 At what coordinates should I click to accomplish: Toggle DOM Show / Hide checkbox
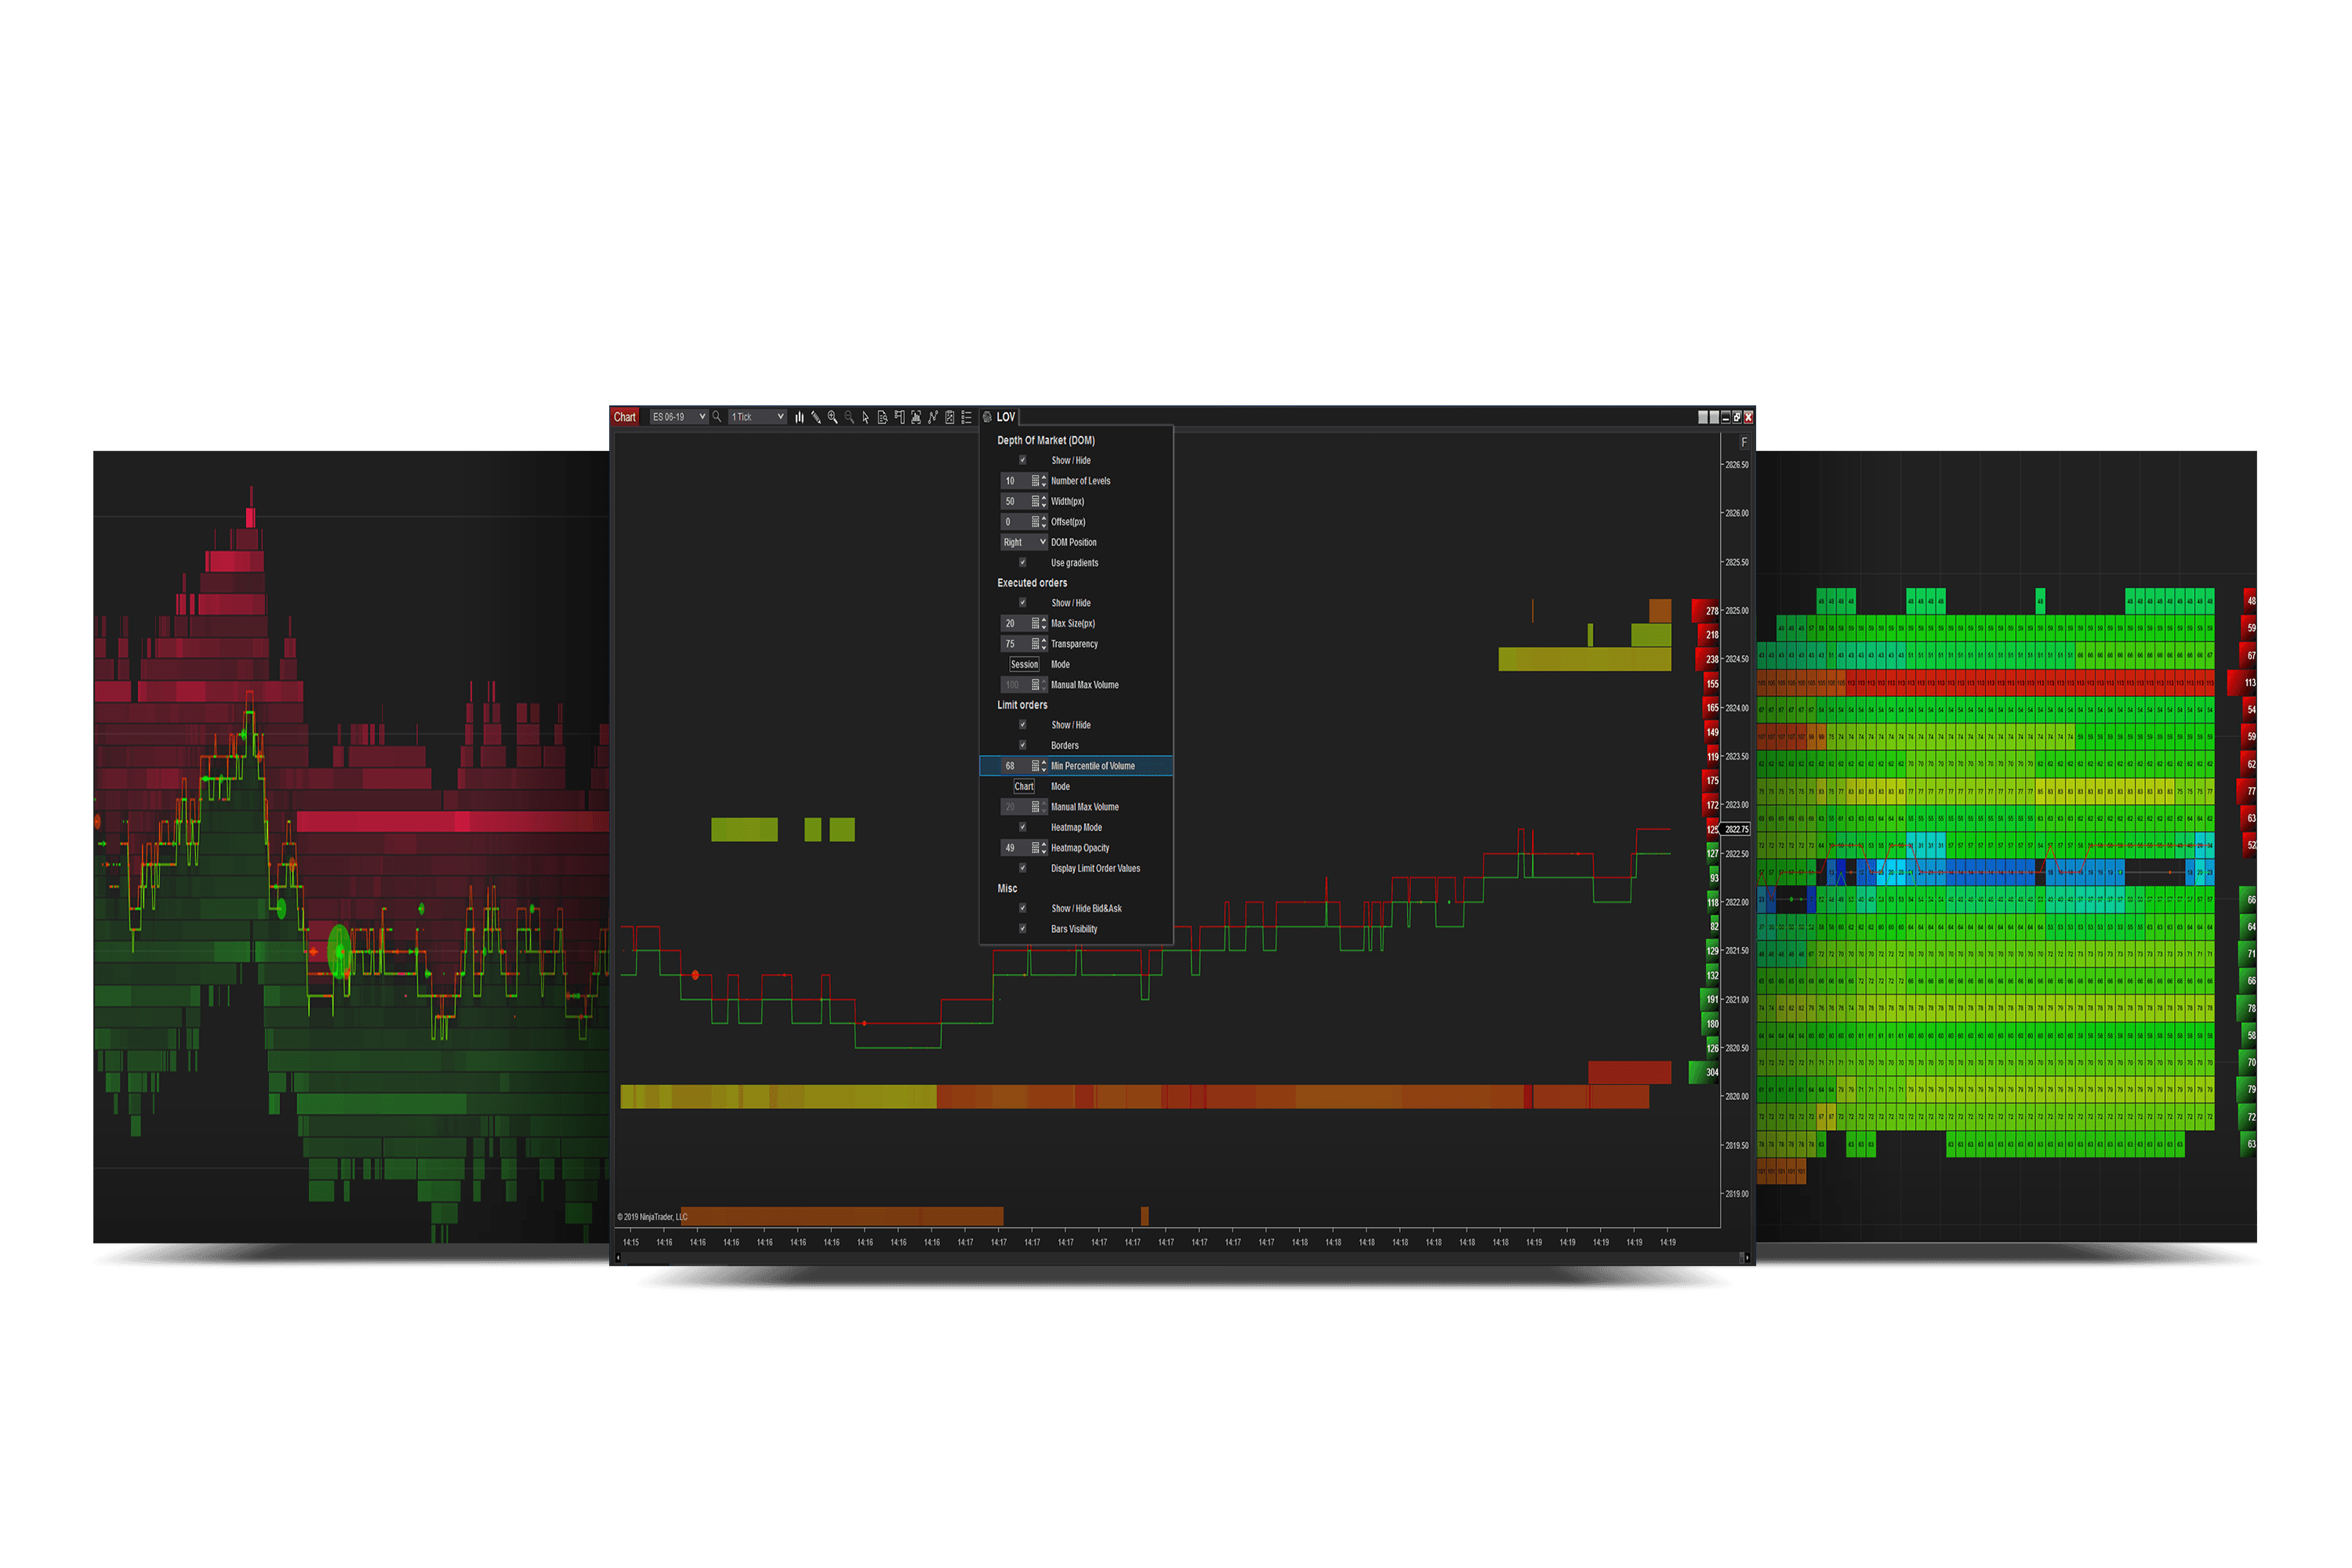coord(1022,460)
